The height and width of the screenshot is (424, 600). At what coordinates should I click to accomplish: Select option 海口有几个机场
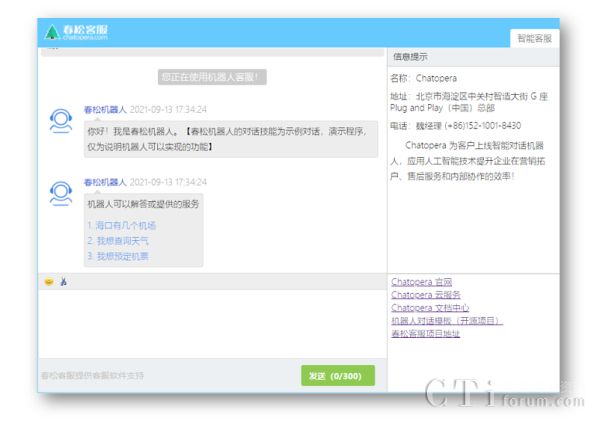(121, 225)
